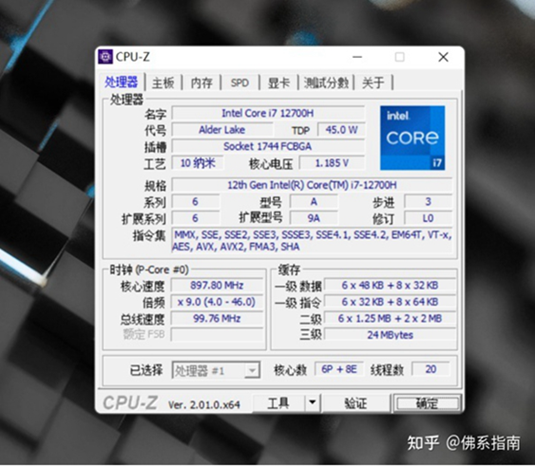The width and height of the screenshot is (535, 466).
Task: Click the CPU-Z app icon in title bar
Action: [x=105, y=57]
